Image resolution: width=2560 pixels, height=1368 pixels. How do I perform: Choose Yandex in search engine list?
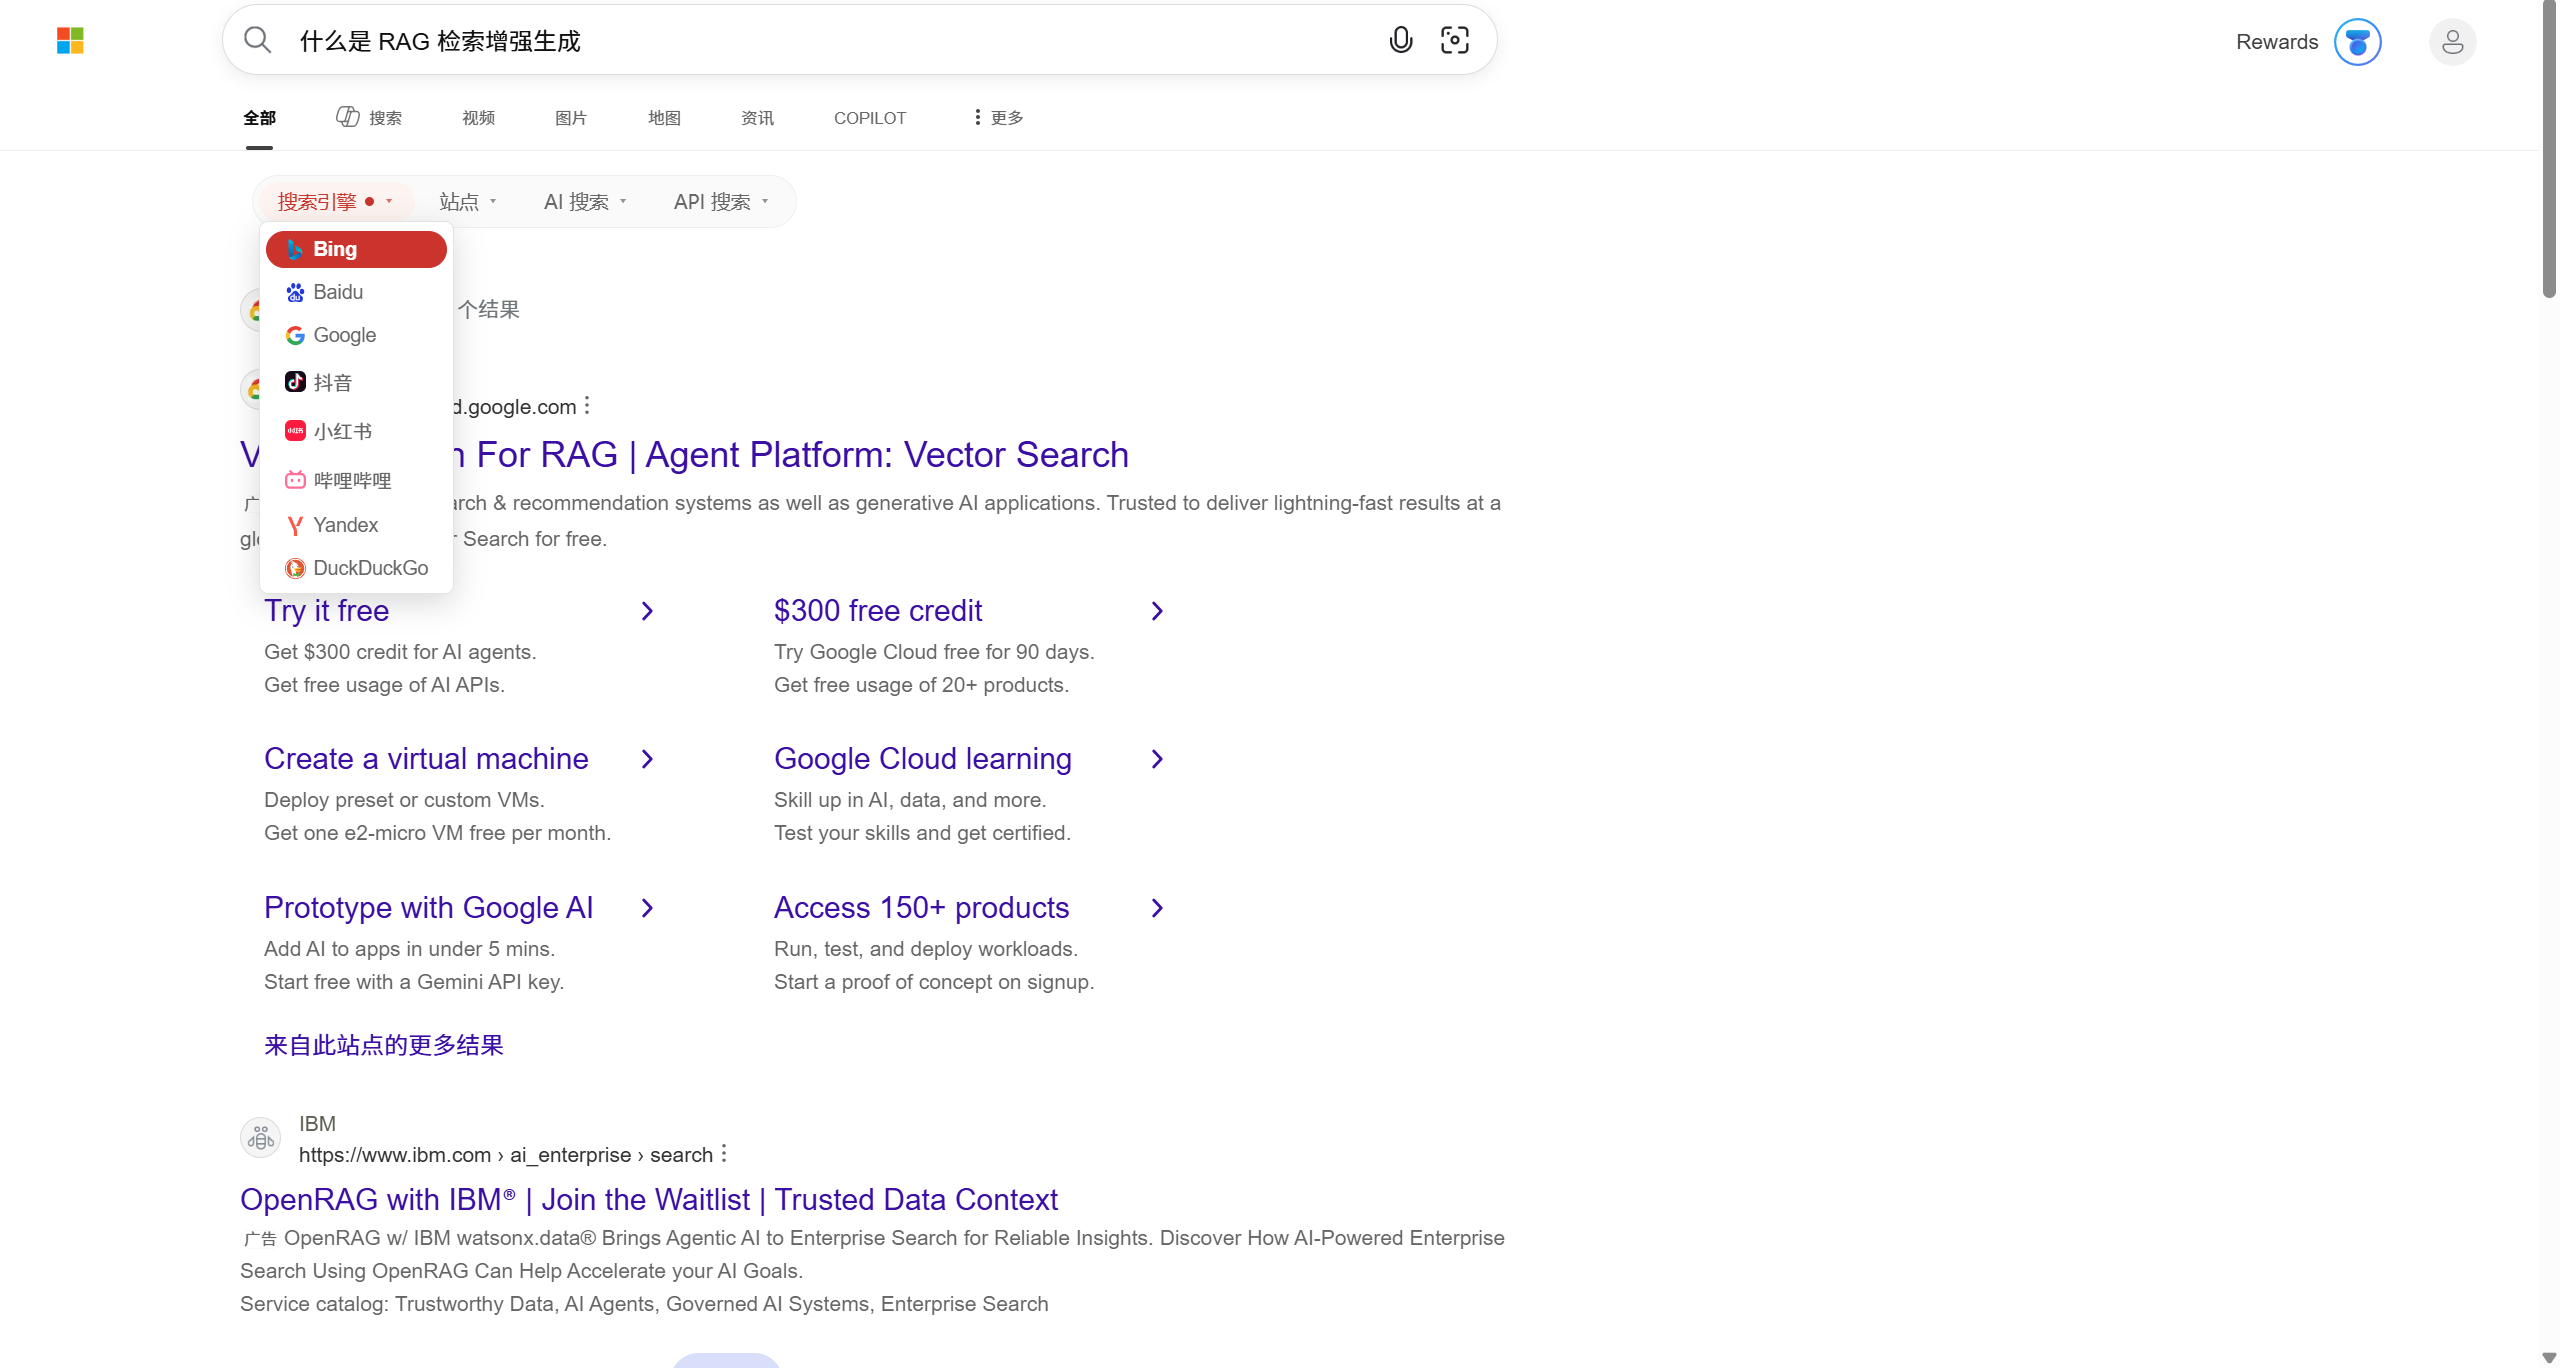click(356, 525)
